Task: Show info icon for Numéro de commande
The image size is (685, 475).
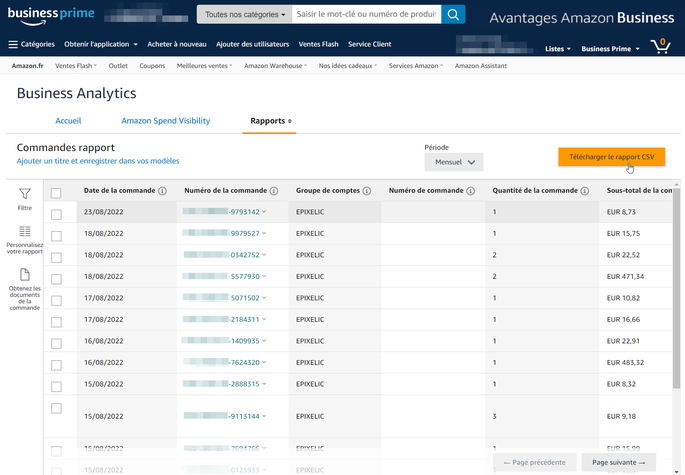Action: 471,191
